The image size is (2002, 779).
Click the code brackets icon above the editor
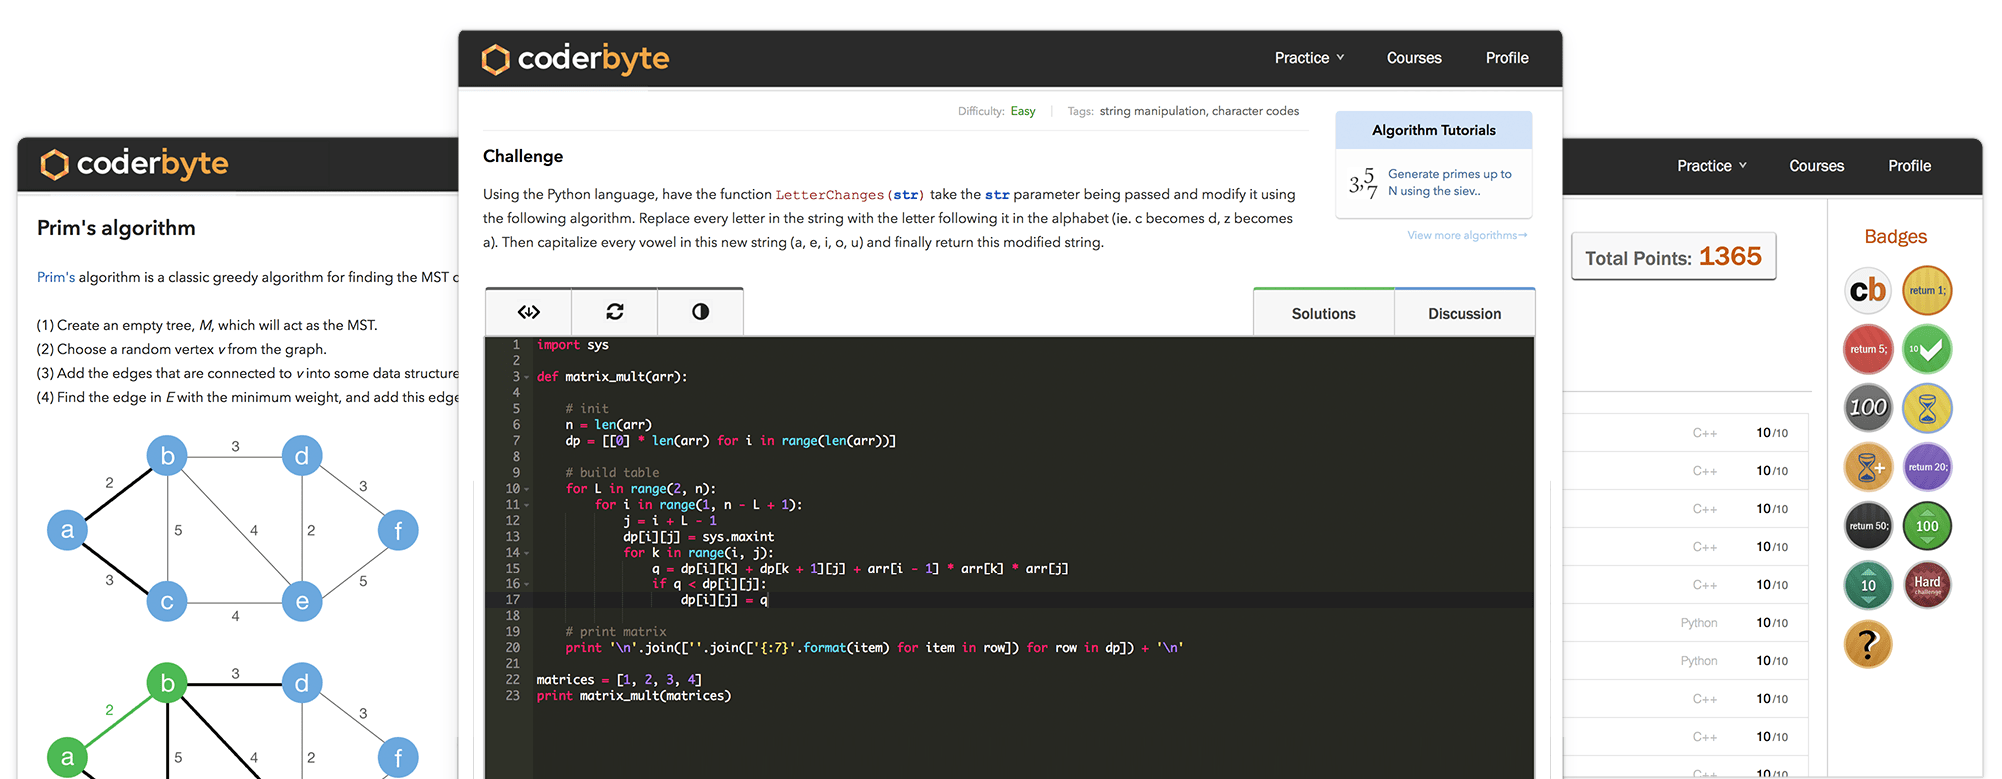tap(529, 312)
